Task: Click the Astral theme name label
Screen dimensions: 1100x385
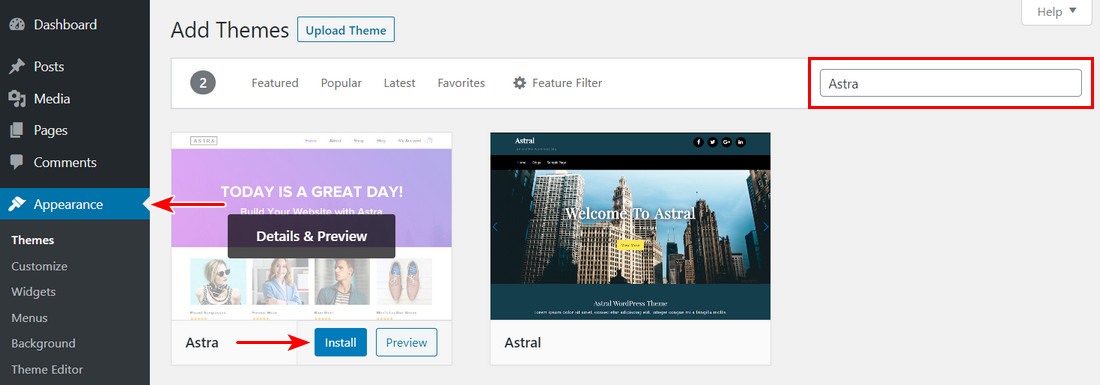Action: click(x=523, y=343)
